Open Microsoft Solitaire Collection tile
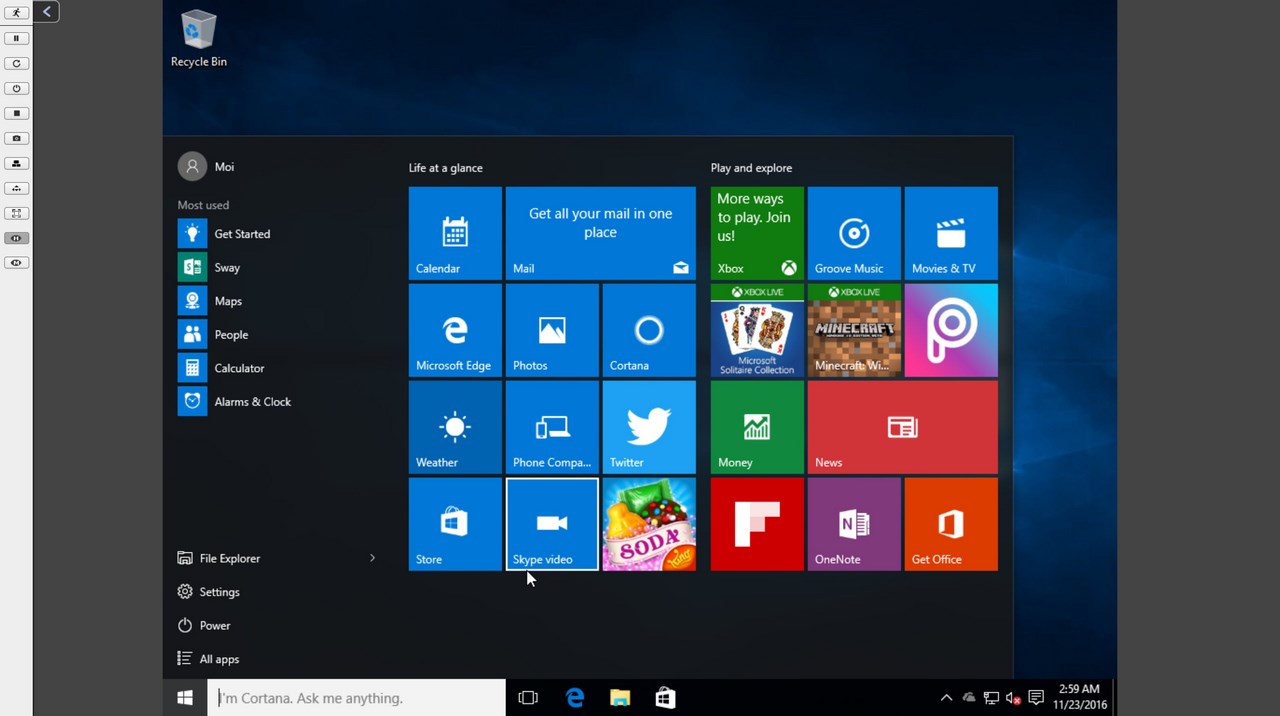The width and height of the screenshot is (1280, 716). (x=757, y=330)
